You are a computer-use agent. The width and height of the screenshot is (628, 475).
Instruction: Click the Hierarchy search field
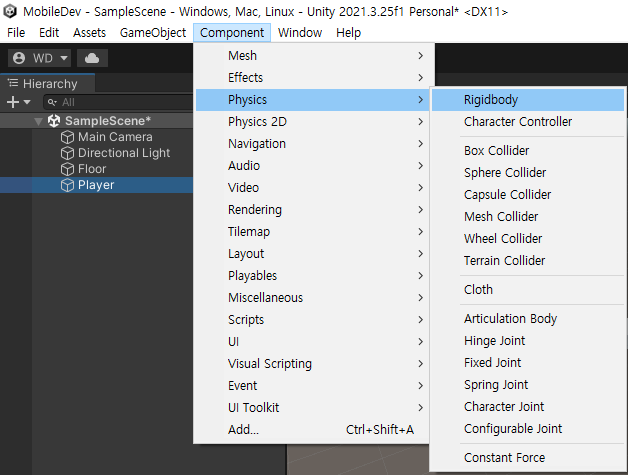coord(118,102)
